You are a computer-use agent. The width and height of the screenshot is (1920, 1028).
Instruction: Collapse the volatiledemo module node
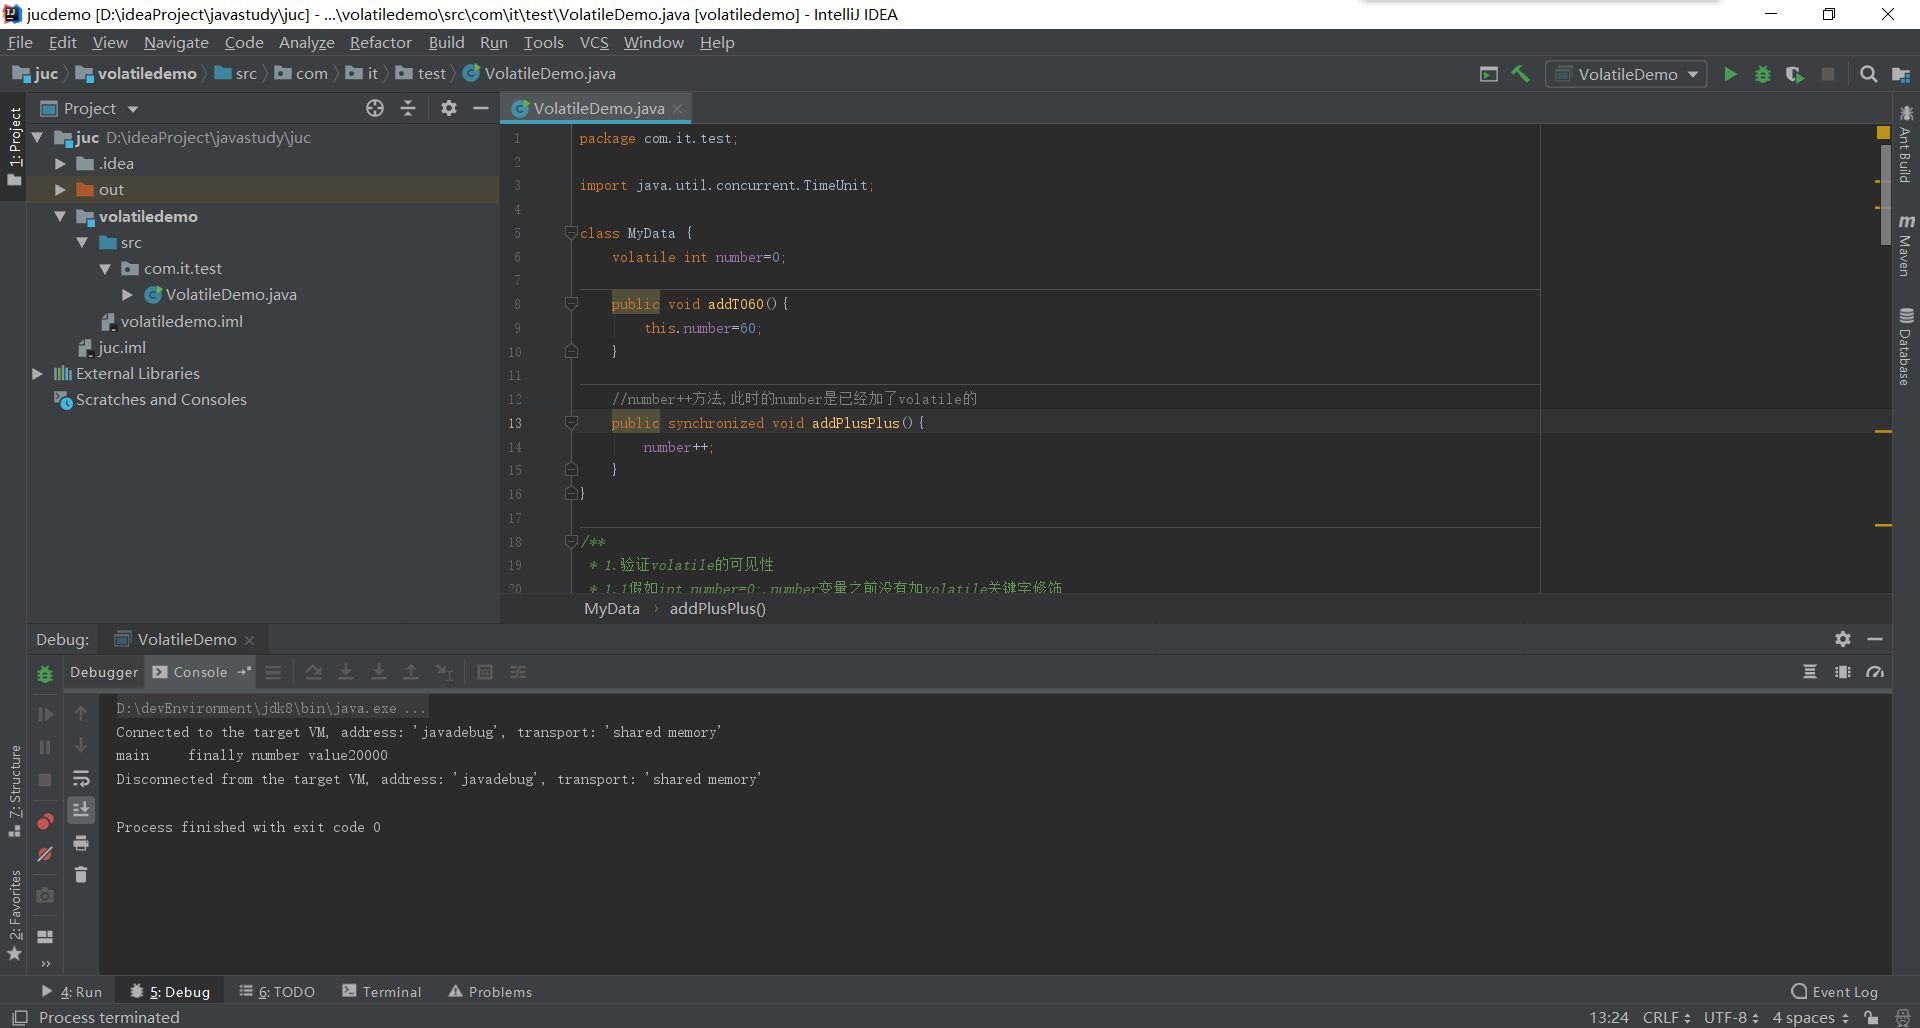[60, 216]
